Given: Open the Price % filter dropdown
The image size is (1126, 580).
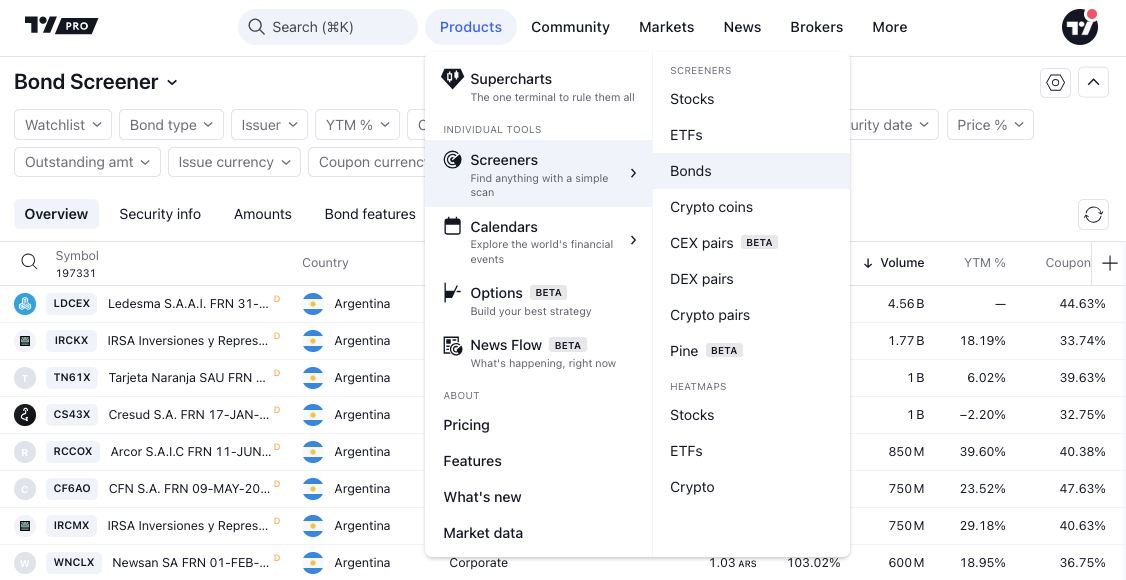Looking at the screenshot, I should pyautogui.click(x=990, y=125).
